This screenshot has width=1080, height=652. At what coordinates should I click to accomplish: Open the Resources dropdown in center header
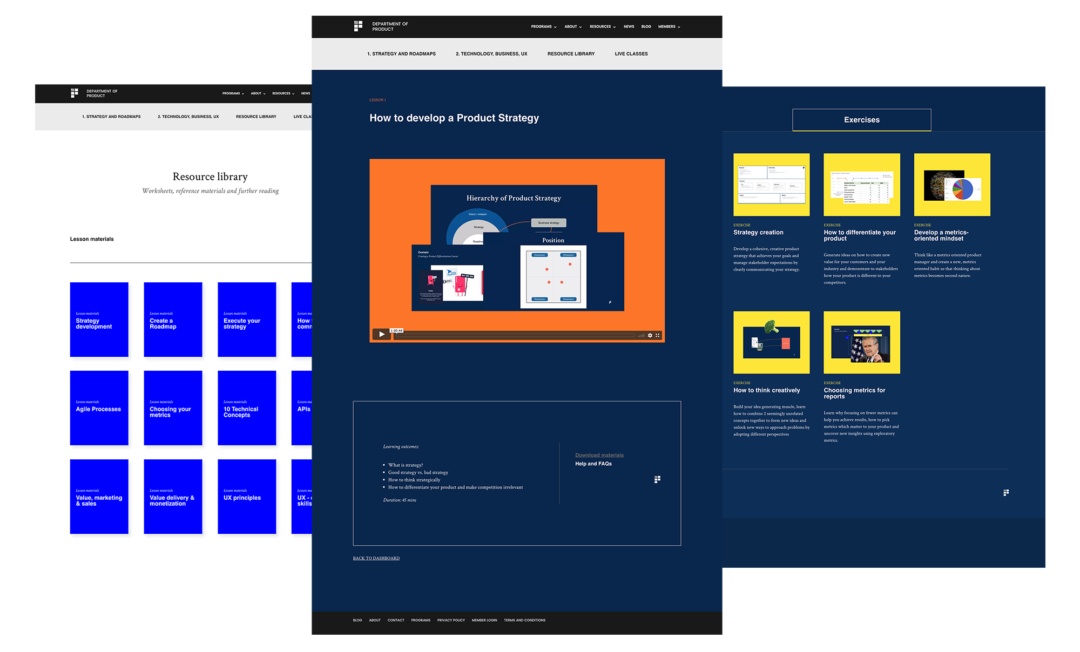(x=602, y=27)
